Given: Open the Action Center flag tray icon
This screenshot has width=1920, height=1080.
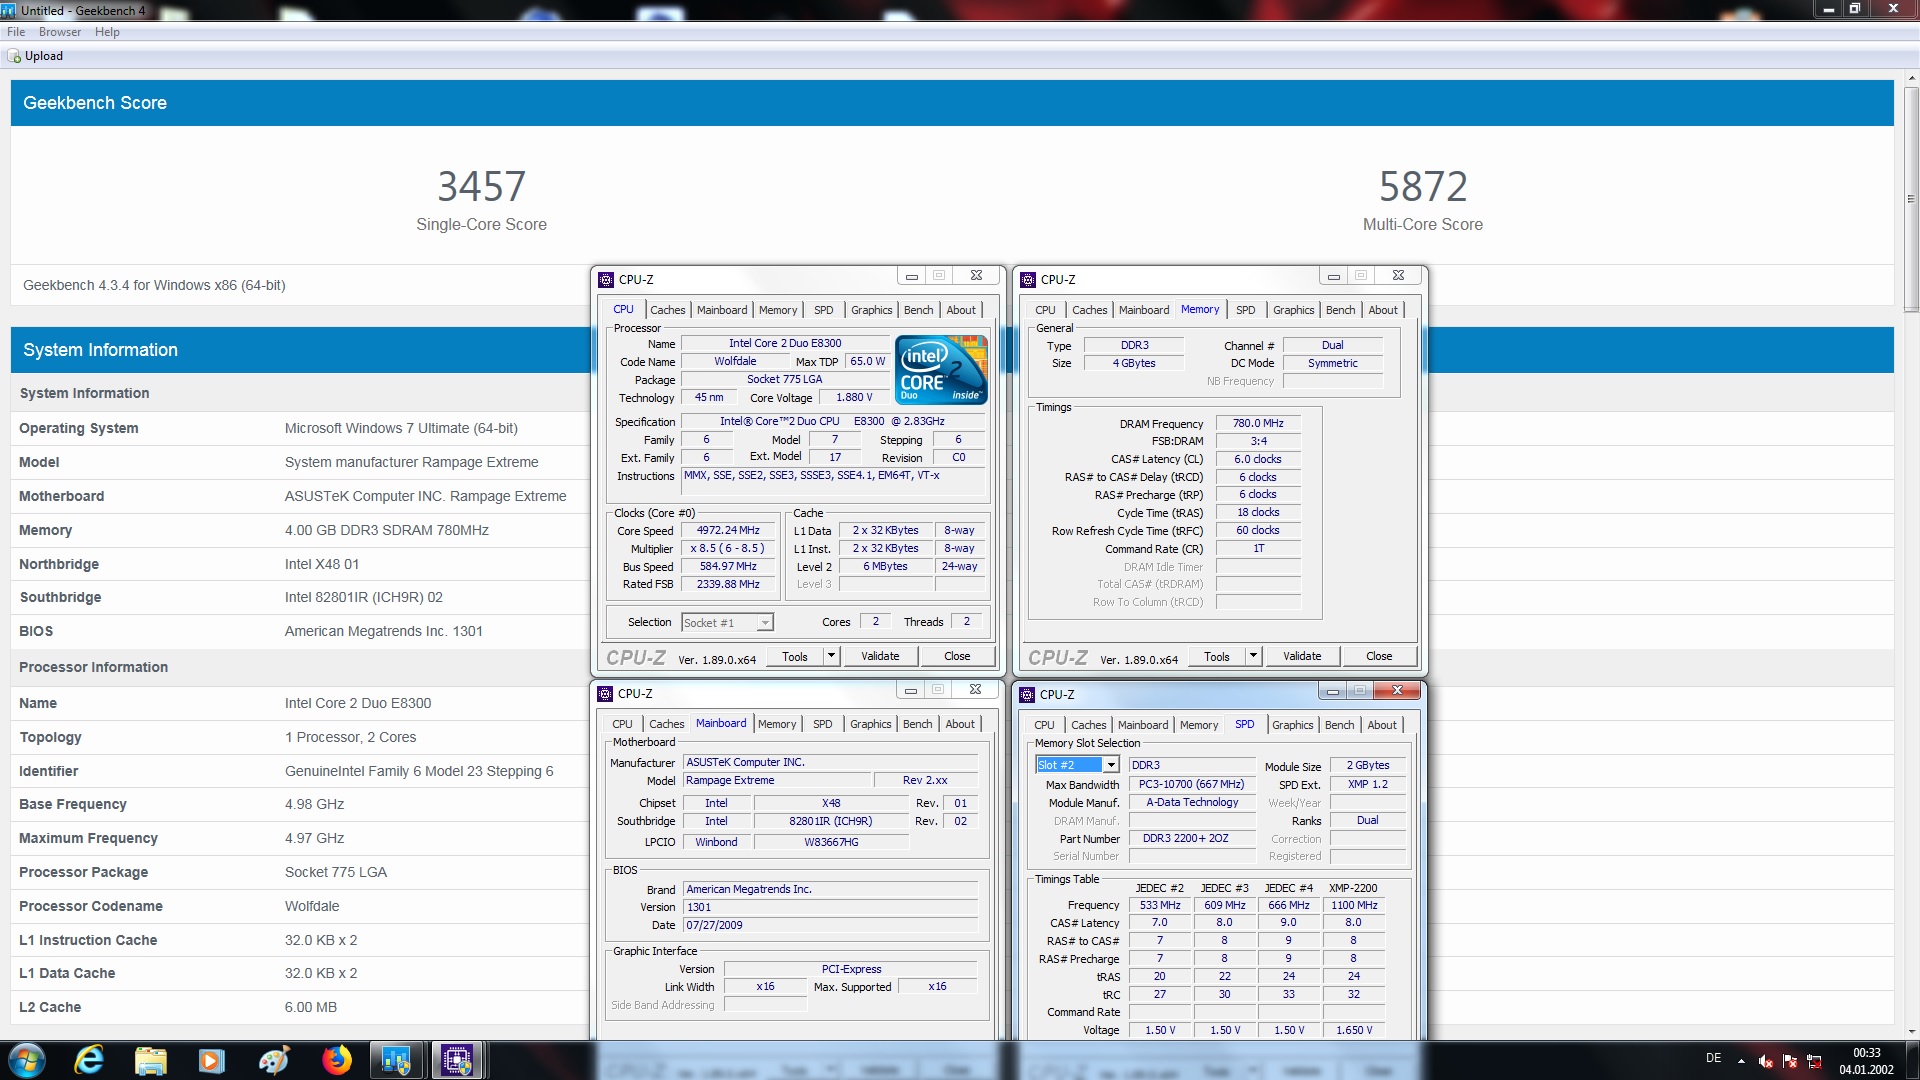Looking at the screenshot, I should click(1790, 1061).
